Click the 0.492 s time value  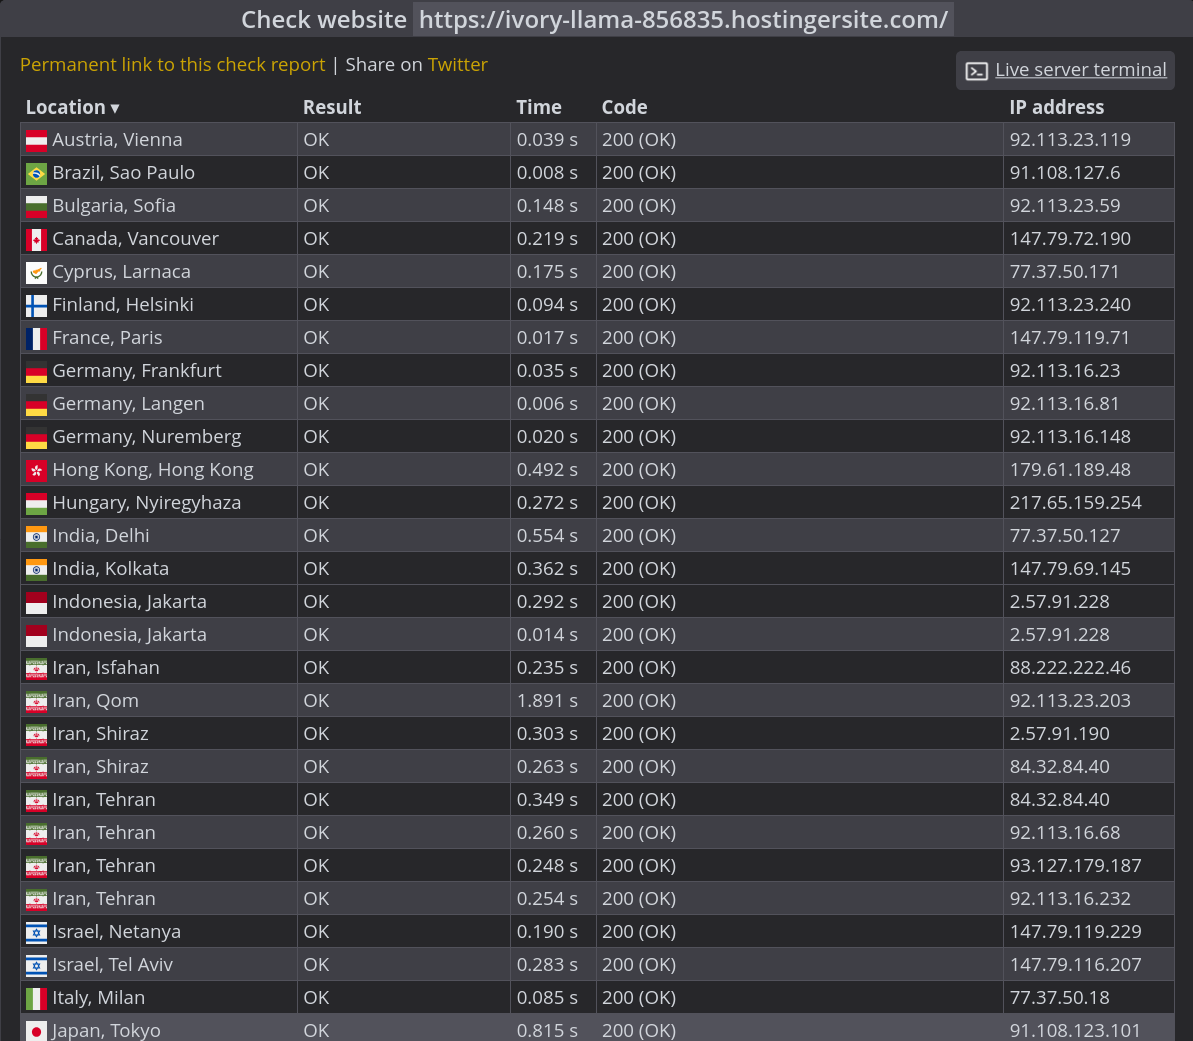tap(547, 470)
